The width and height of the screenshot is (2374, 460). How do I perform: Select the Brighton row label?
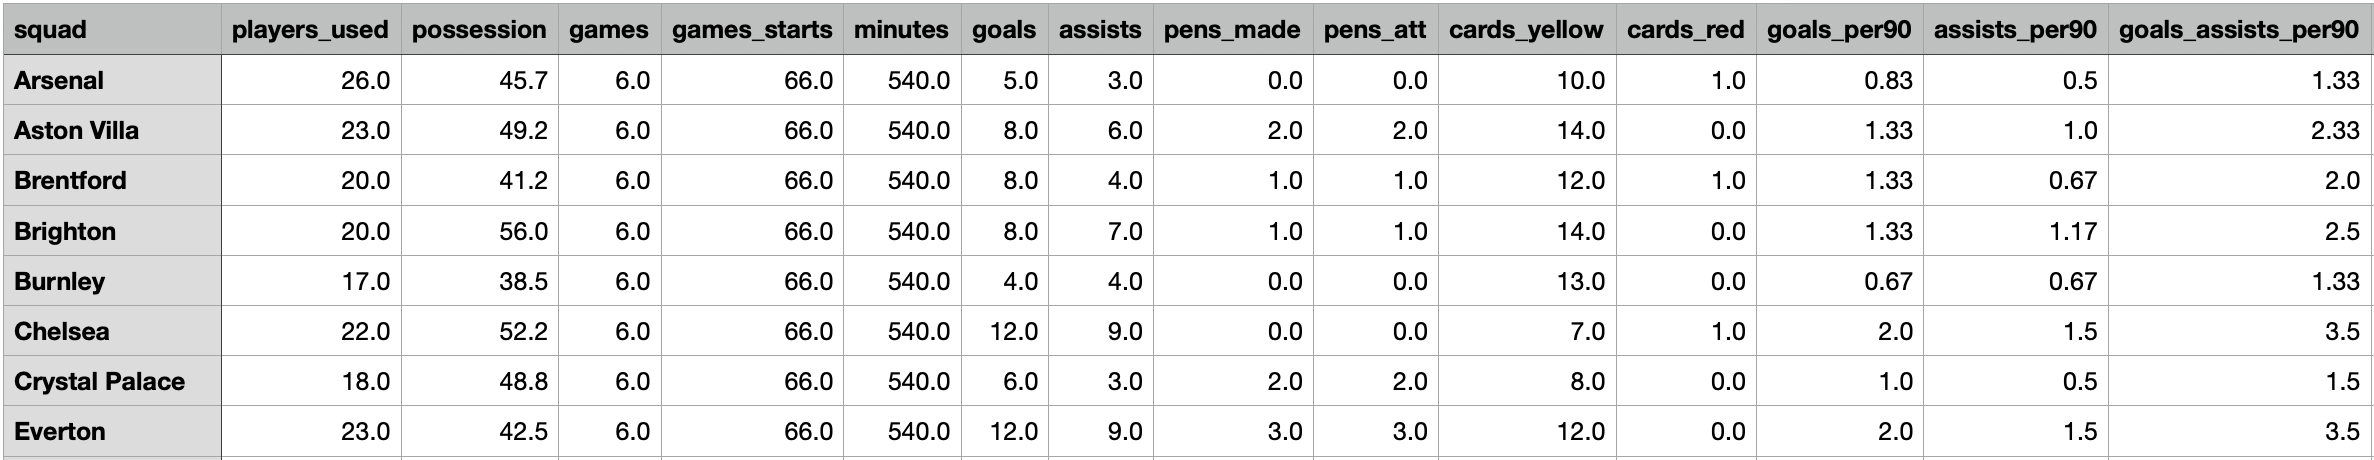(x=111, y=231)
